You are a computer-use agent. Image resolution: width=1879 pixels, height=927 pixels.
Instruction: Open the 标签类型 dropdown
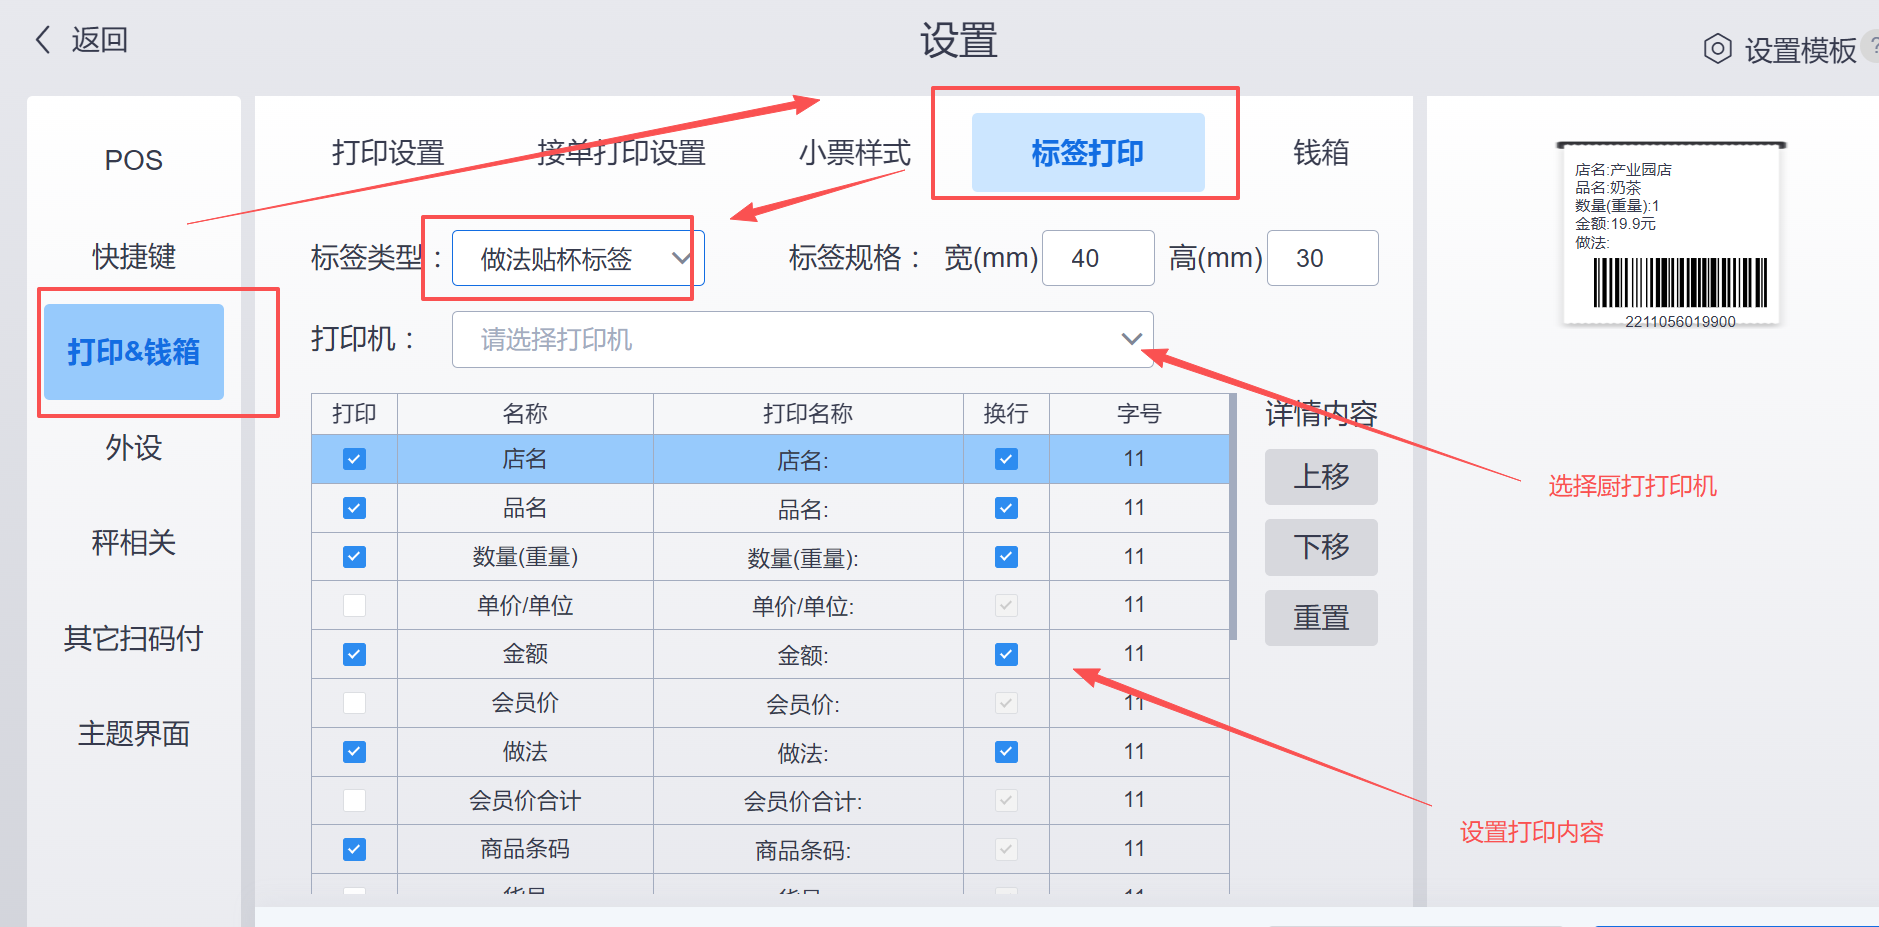pyautogui.click(x=578, y=259)
